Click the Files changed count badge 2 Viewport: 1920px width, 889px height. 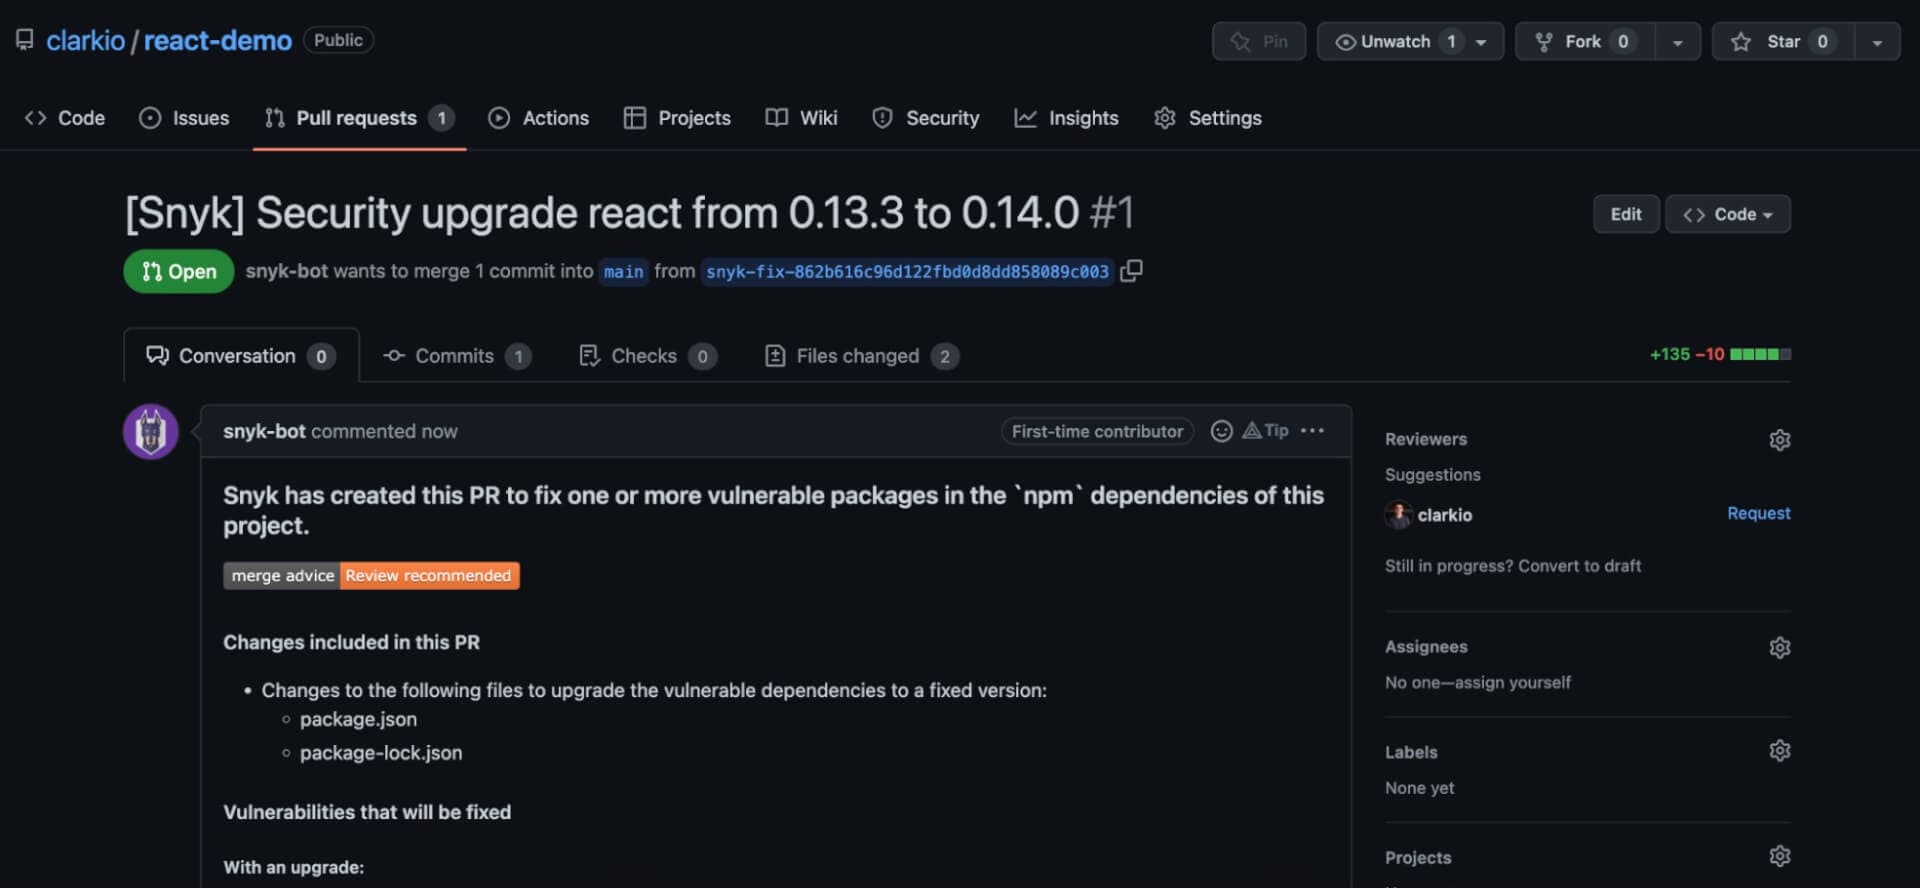point(945,357)
